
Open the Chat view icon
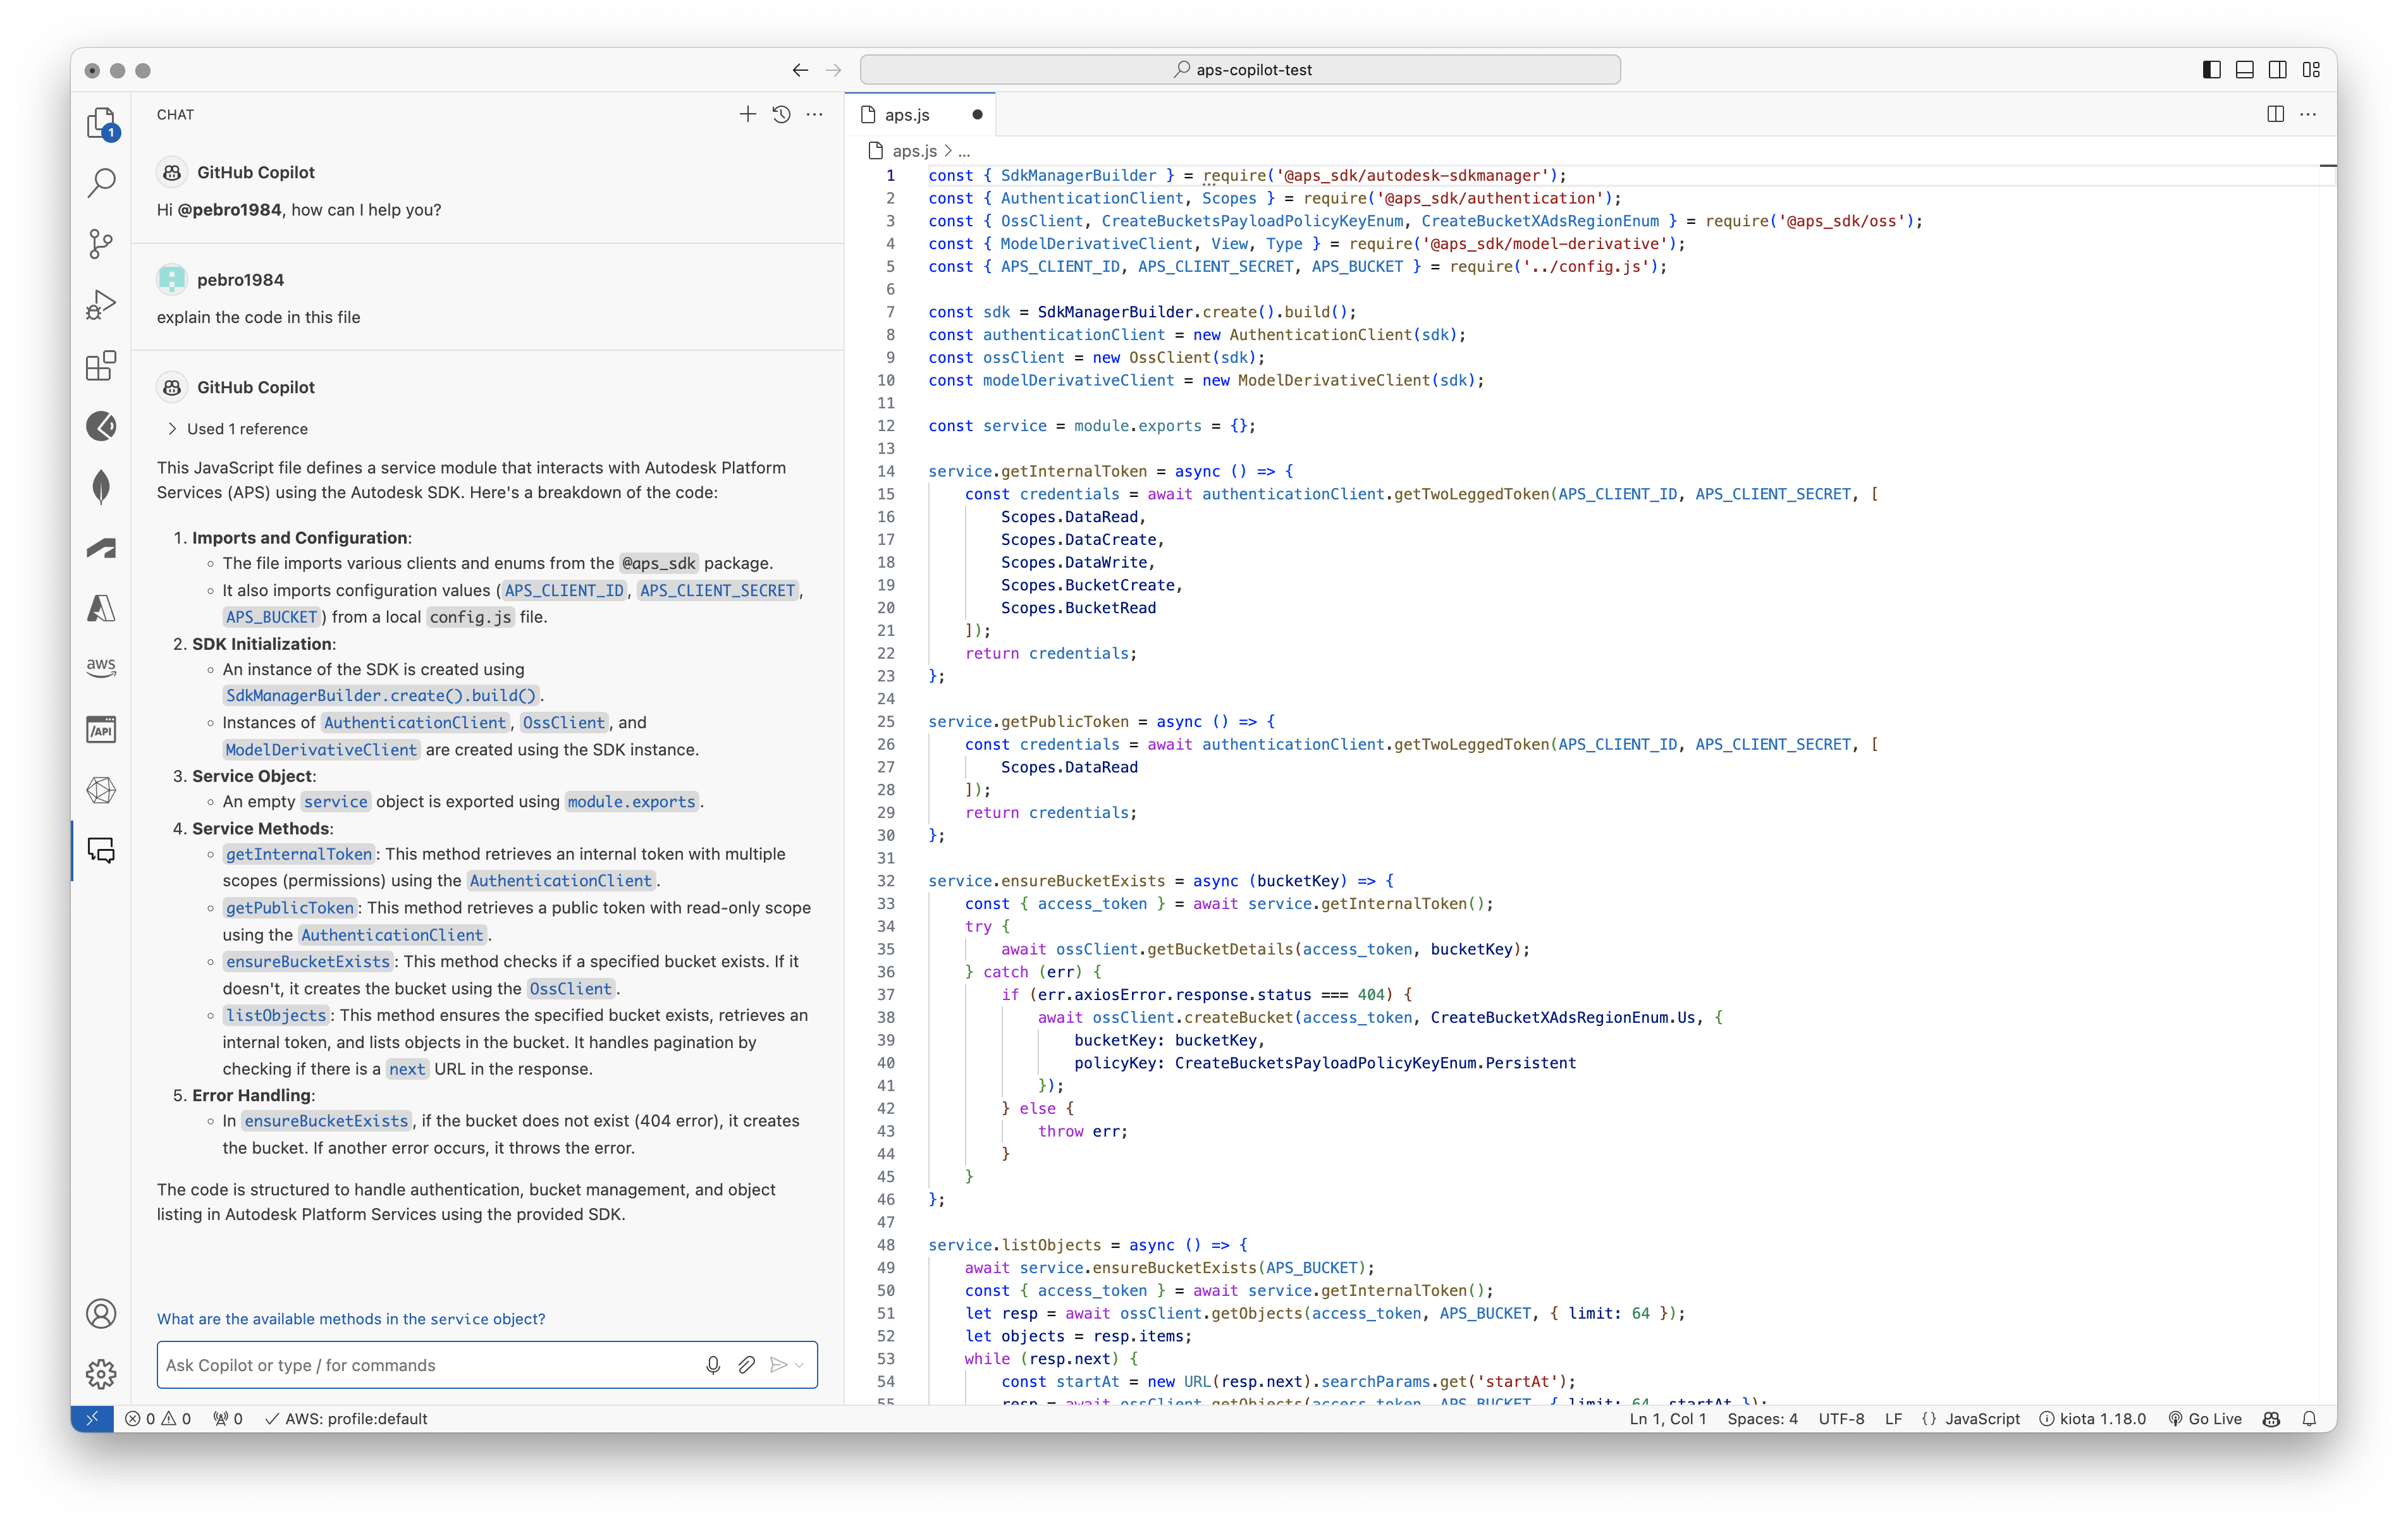(x=101, y=851)
